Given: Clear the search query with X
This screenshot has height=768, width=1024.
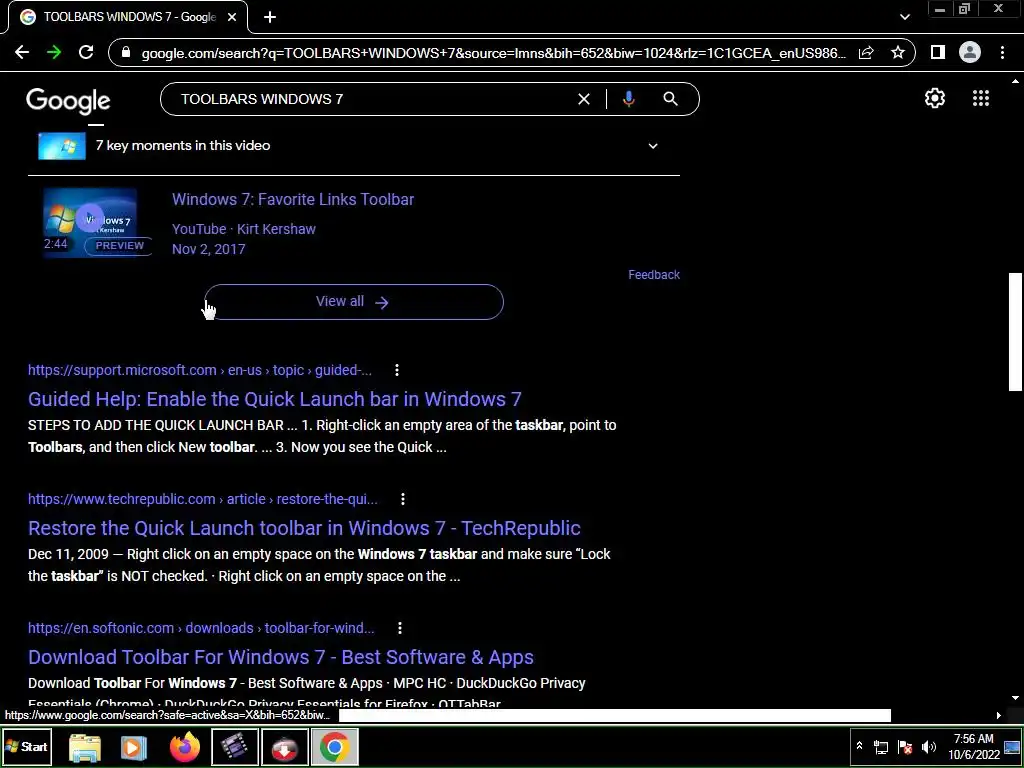Looking at the screenshot, I should point(584,99).
